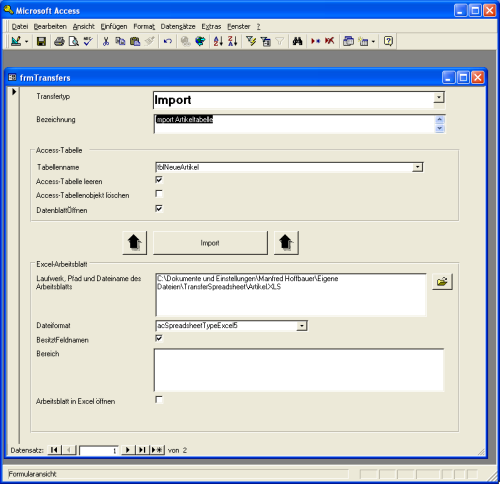
Task: Expand the Dateiformat combo box
Action: click(302, 326)
